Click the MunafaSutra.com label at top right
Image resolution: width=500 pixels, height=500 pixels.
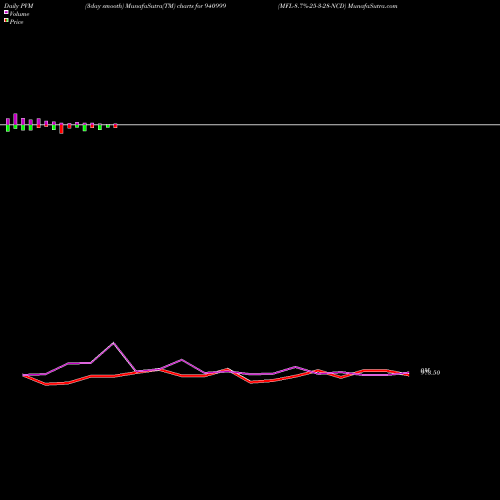[372, 6]
